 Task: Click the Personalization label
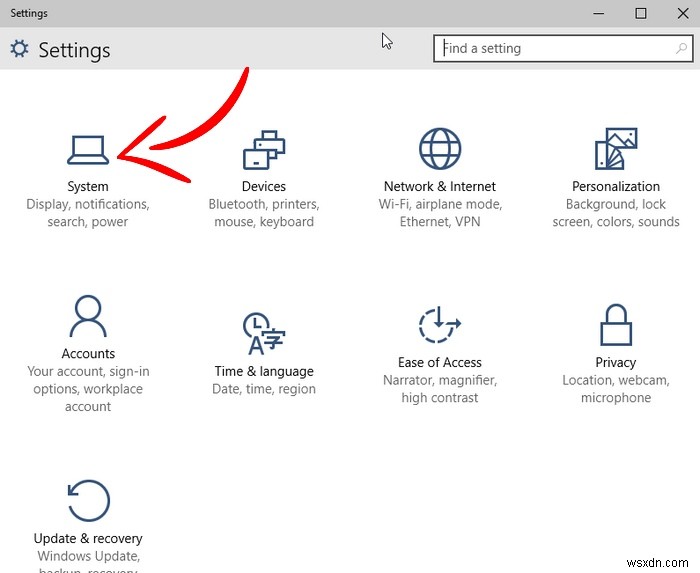coord(616,186)
